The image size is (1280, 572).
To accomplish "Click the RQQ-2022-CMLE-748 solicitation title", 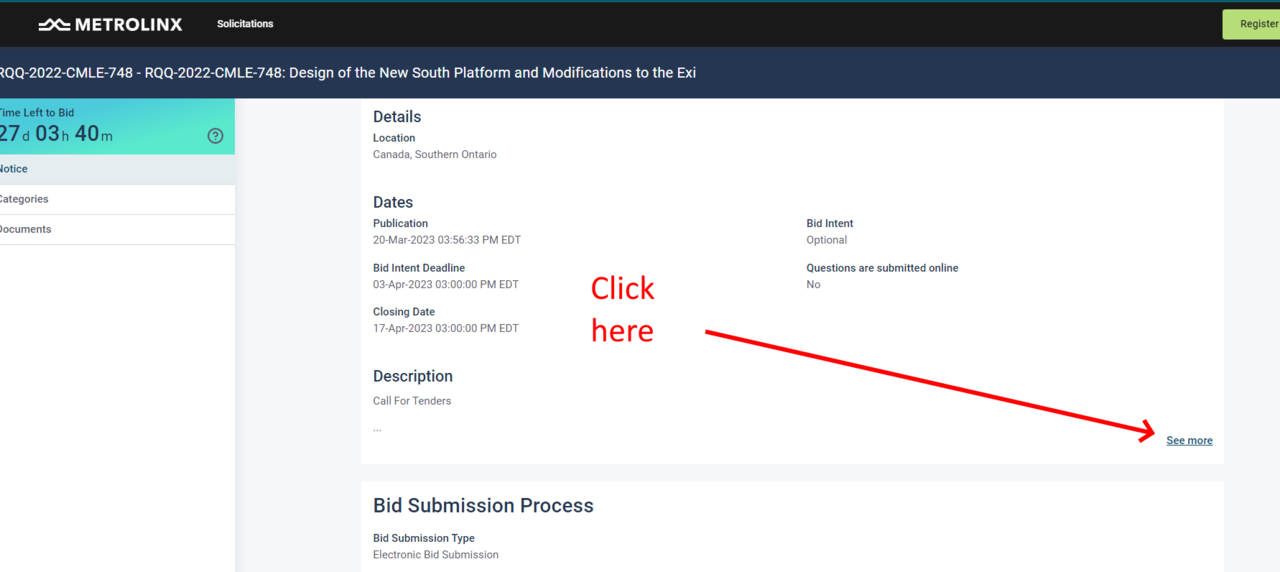I will point(348,73).
